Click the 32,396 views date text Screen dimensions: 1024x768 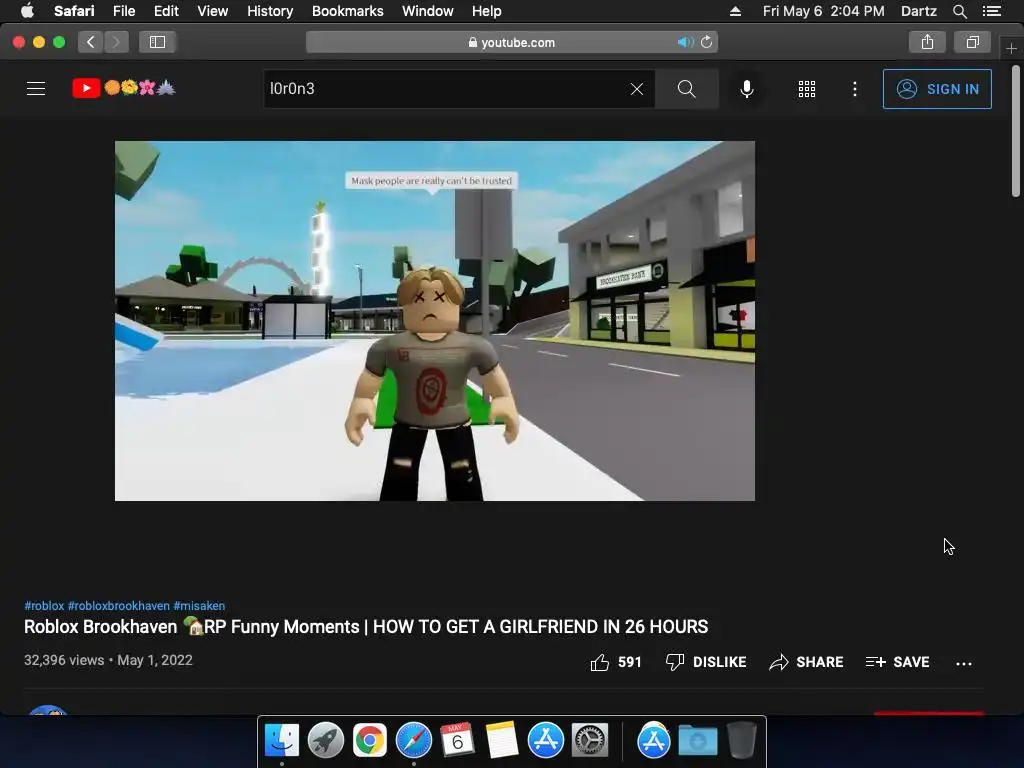pos(108,660)
